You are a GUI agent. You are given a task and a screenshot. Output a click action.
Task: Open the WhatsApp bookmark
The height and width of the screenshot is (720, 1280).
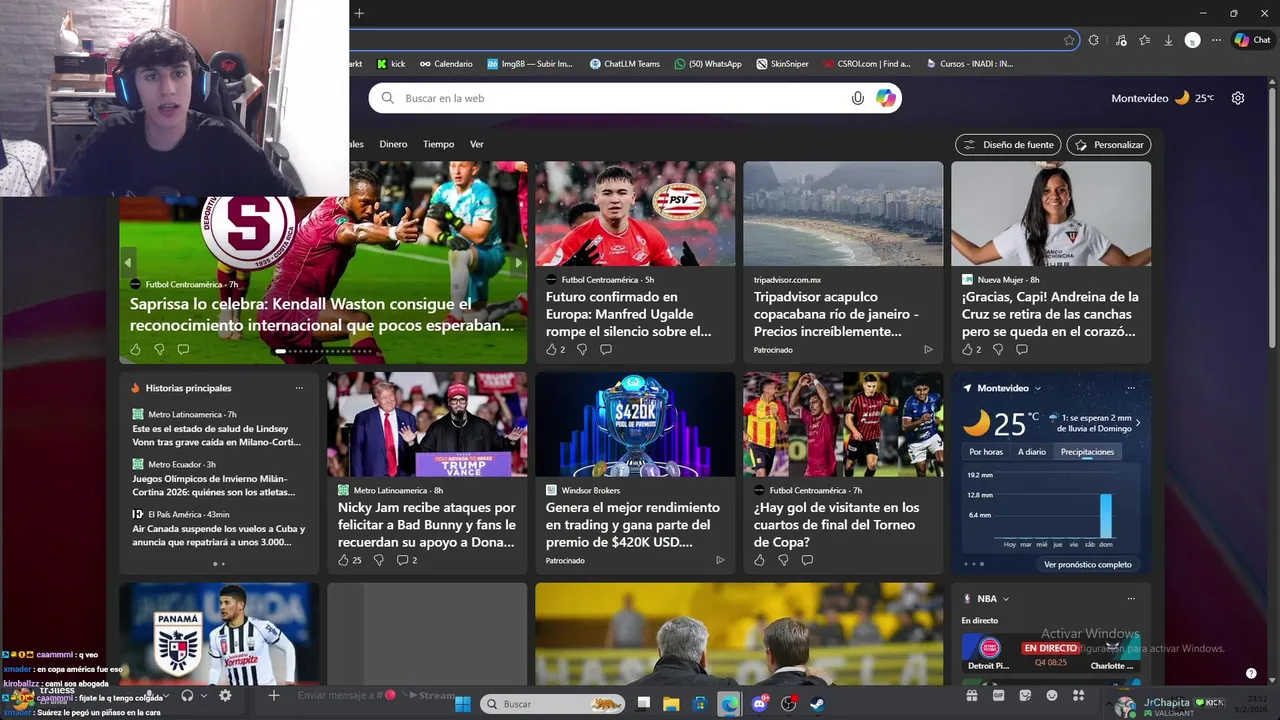click(x=708, y=63)
